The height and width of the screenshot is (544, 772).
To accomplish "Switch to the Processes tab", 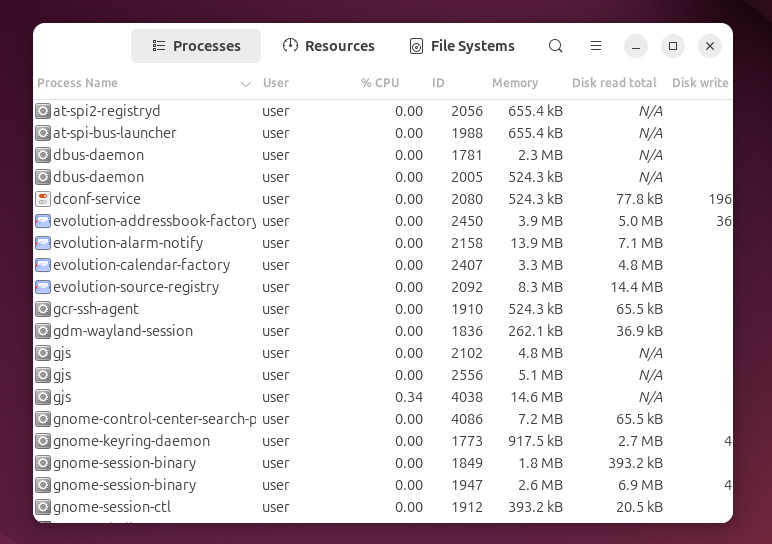I will coord(196,46).
